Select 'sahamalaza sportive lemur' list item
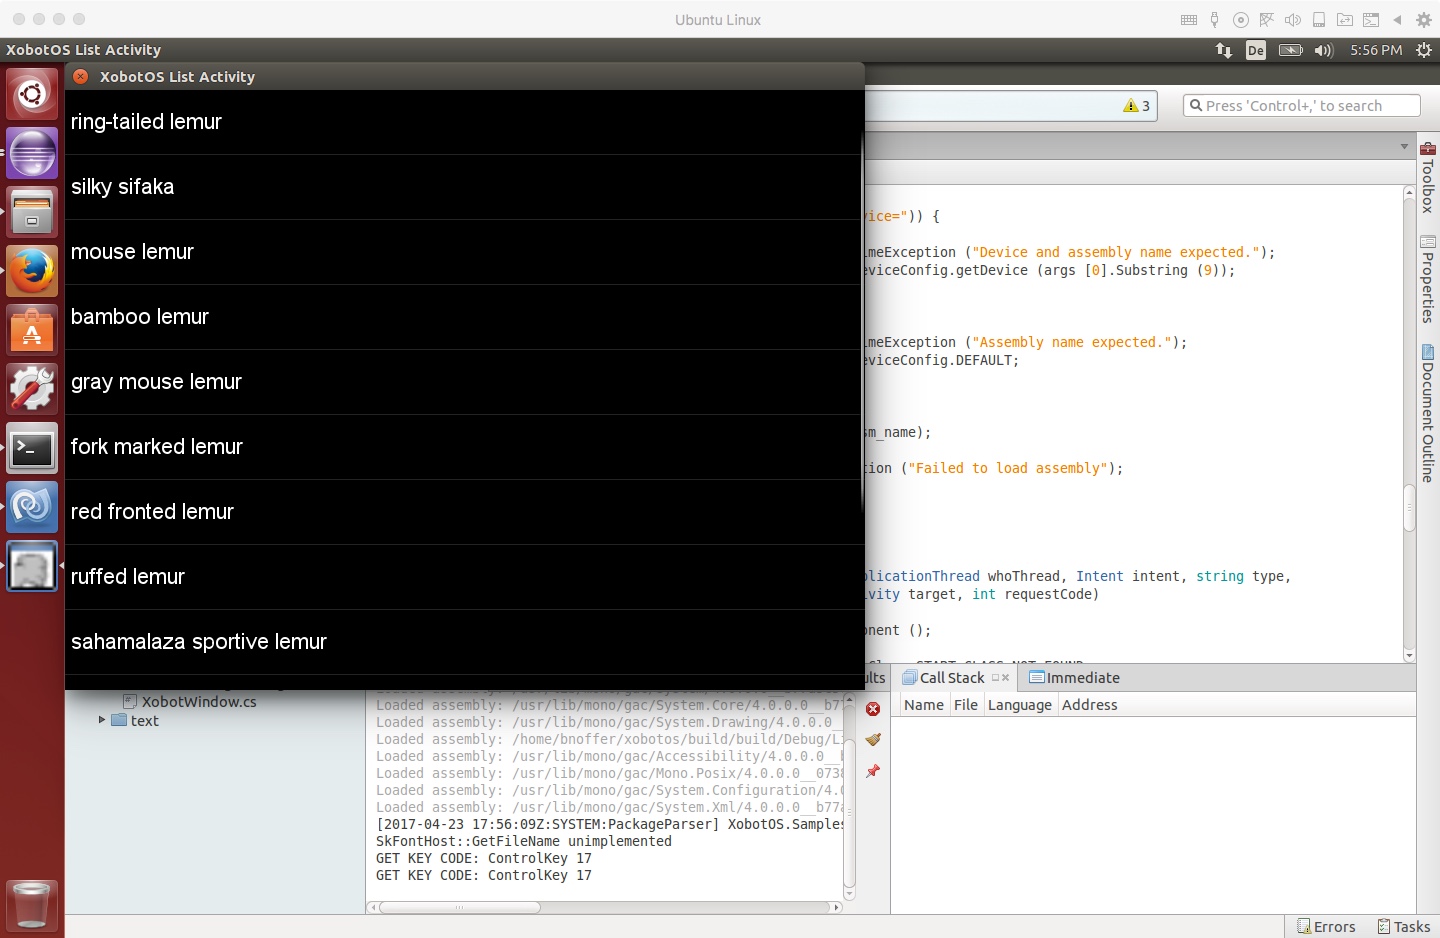Image resolution: width=1440 pixels, height=938 pixels. click(462, 642)
